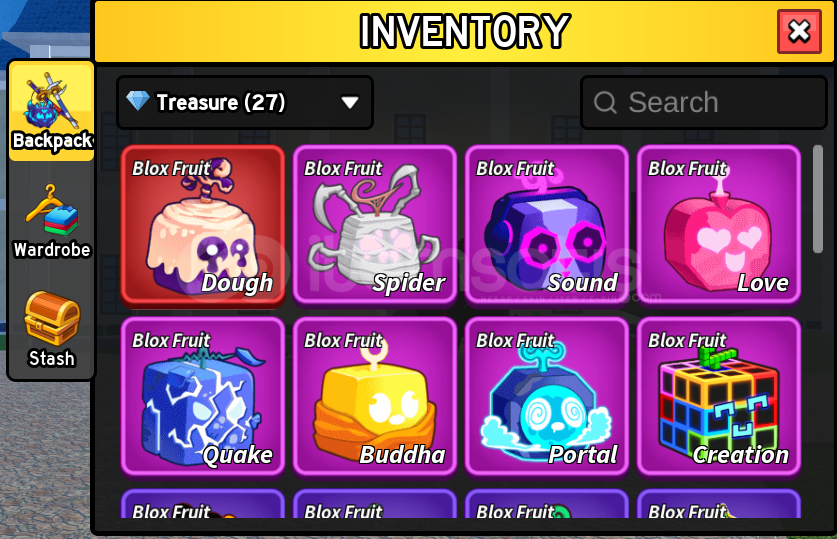Open the Backpack tab
Image resolution: width=837 pixels, height=539 pixels.
click(x=52, y=111)
